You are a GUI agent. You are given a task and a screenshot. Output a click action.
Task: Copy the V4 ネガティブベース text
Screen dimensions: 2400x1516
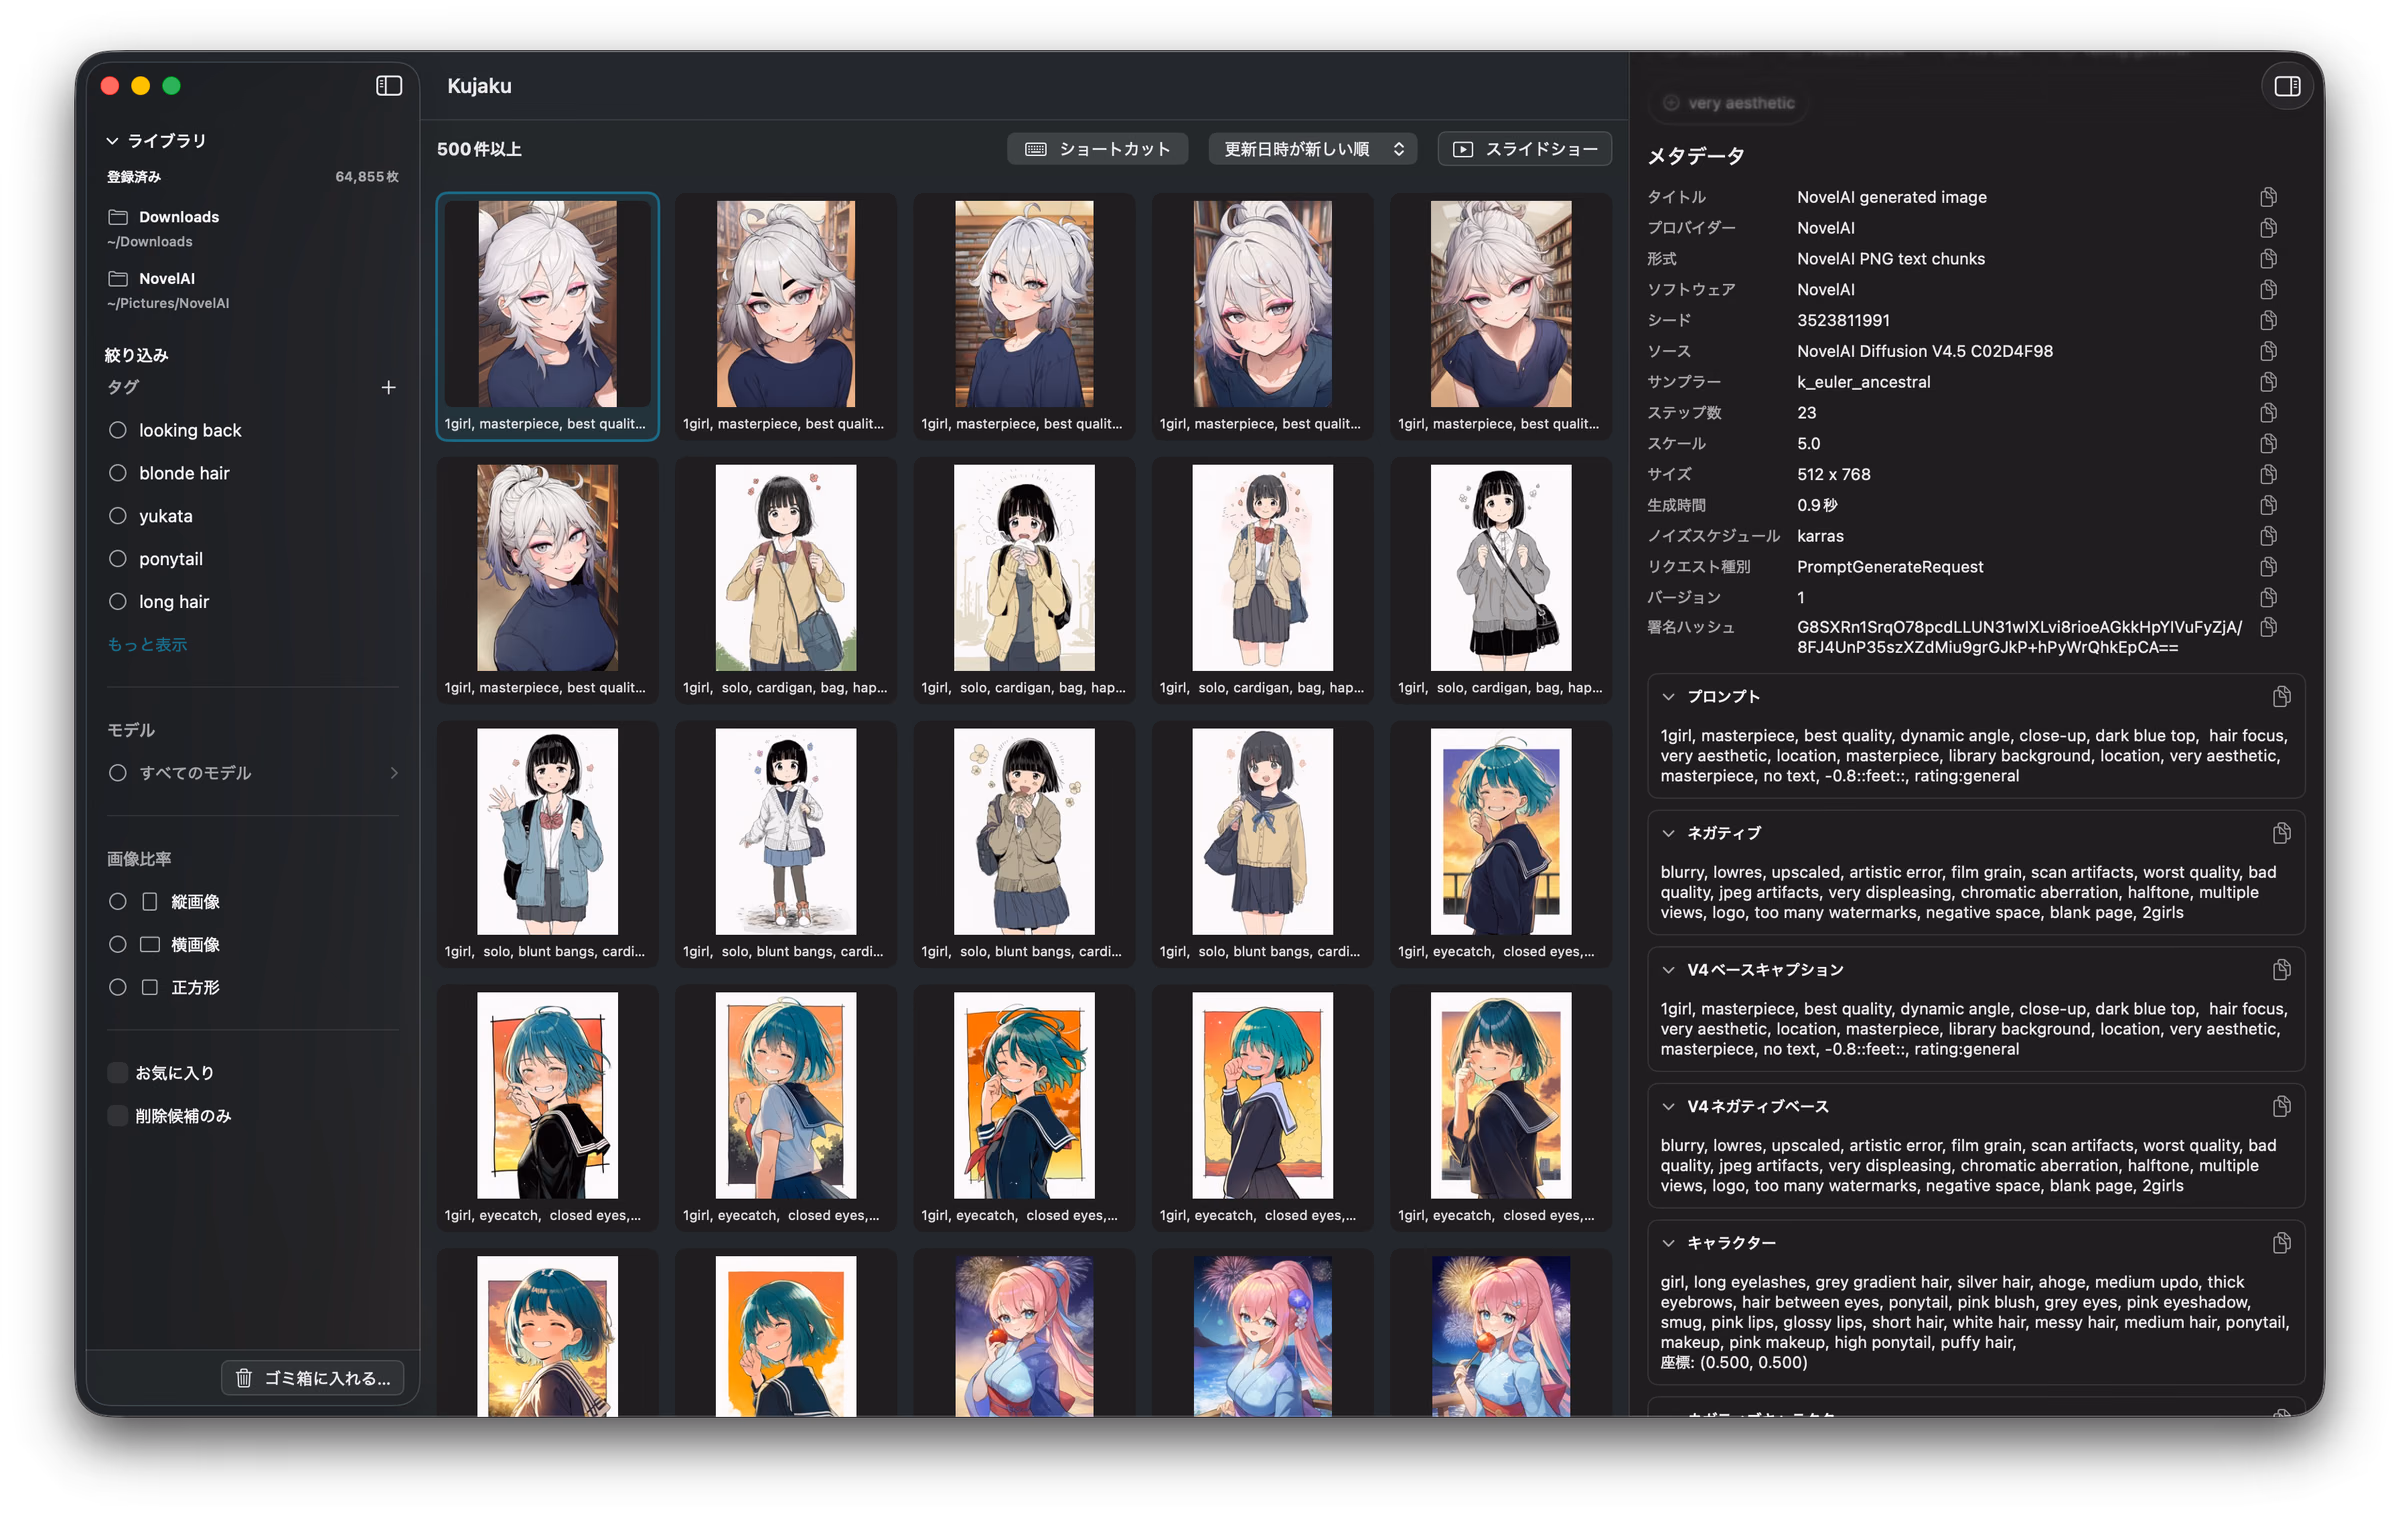coord(2281,1106)
